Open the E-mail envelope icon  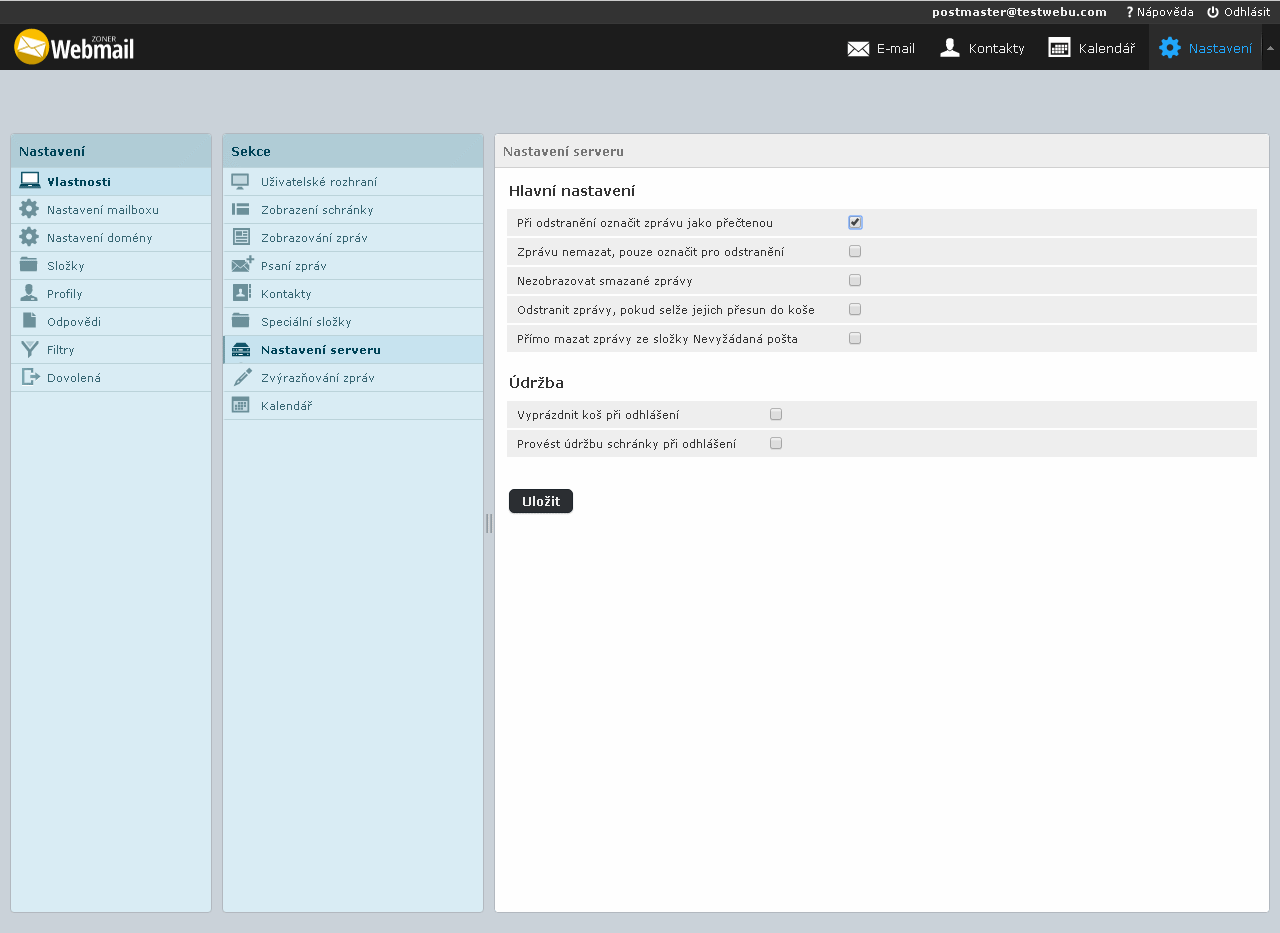point(858,48)
